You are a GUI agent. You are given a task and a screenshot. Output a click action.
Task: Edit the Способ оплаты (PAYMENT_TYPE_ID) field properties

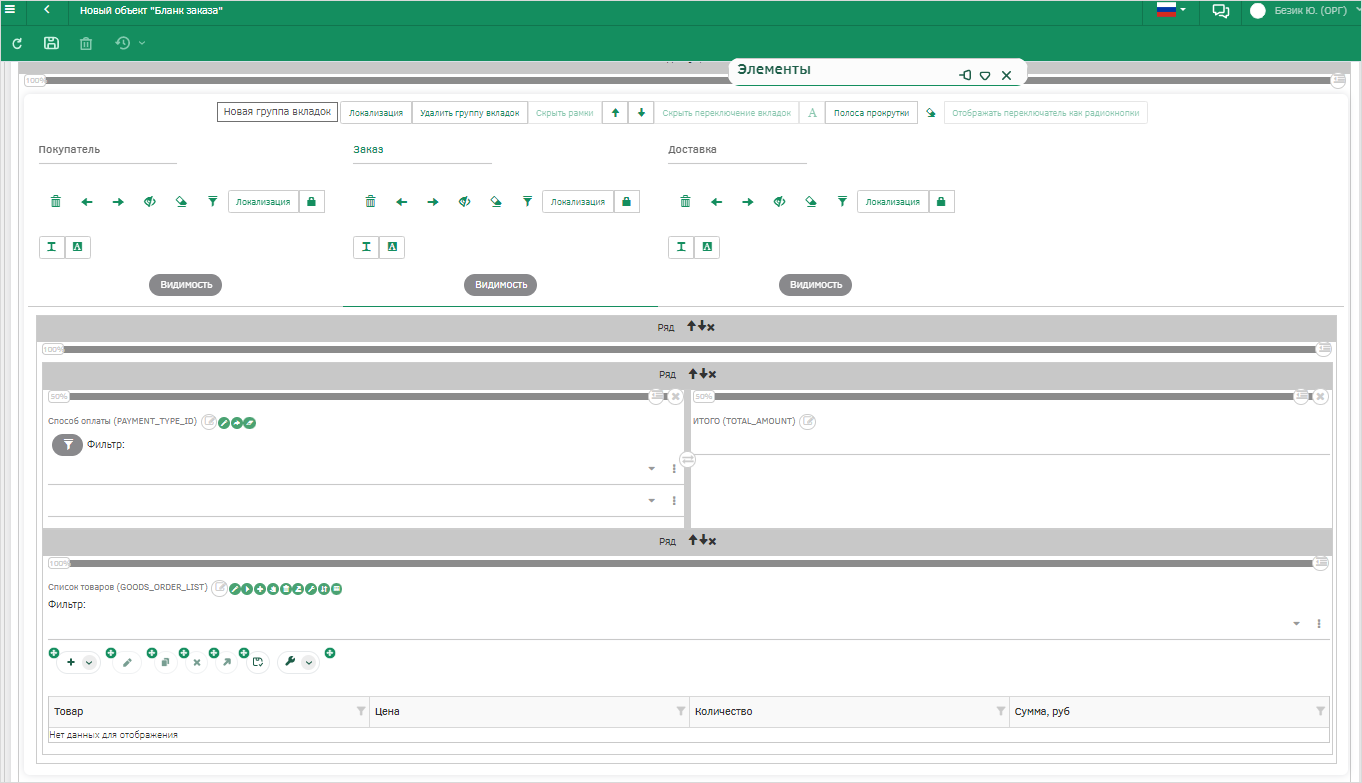[209, 422]
